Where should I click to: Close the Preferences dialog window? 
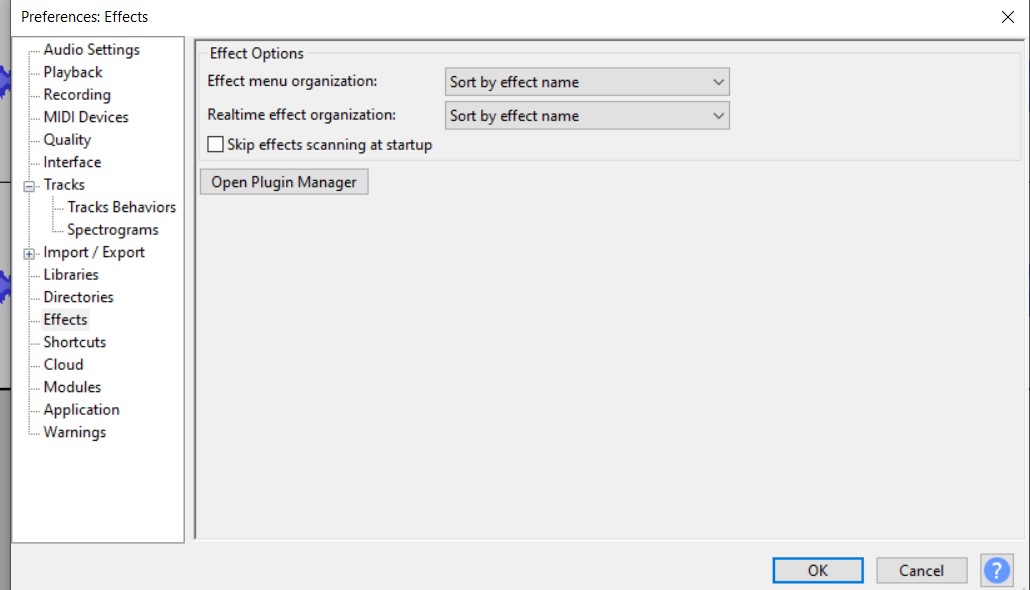(1006, 16)
